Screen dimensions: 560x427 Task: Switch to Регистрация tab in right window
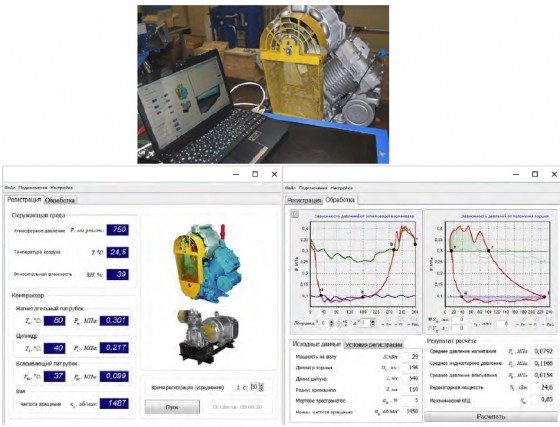click(x=304, y=200)
